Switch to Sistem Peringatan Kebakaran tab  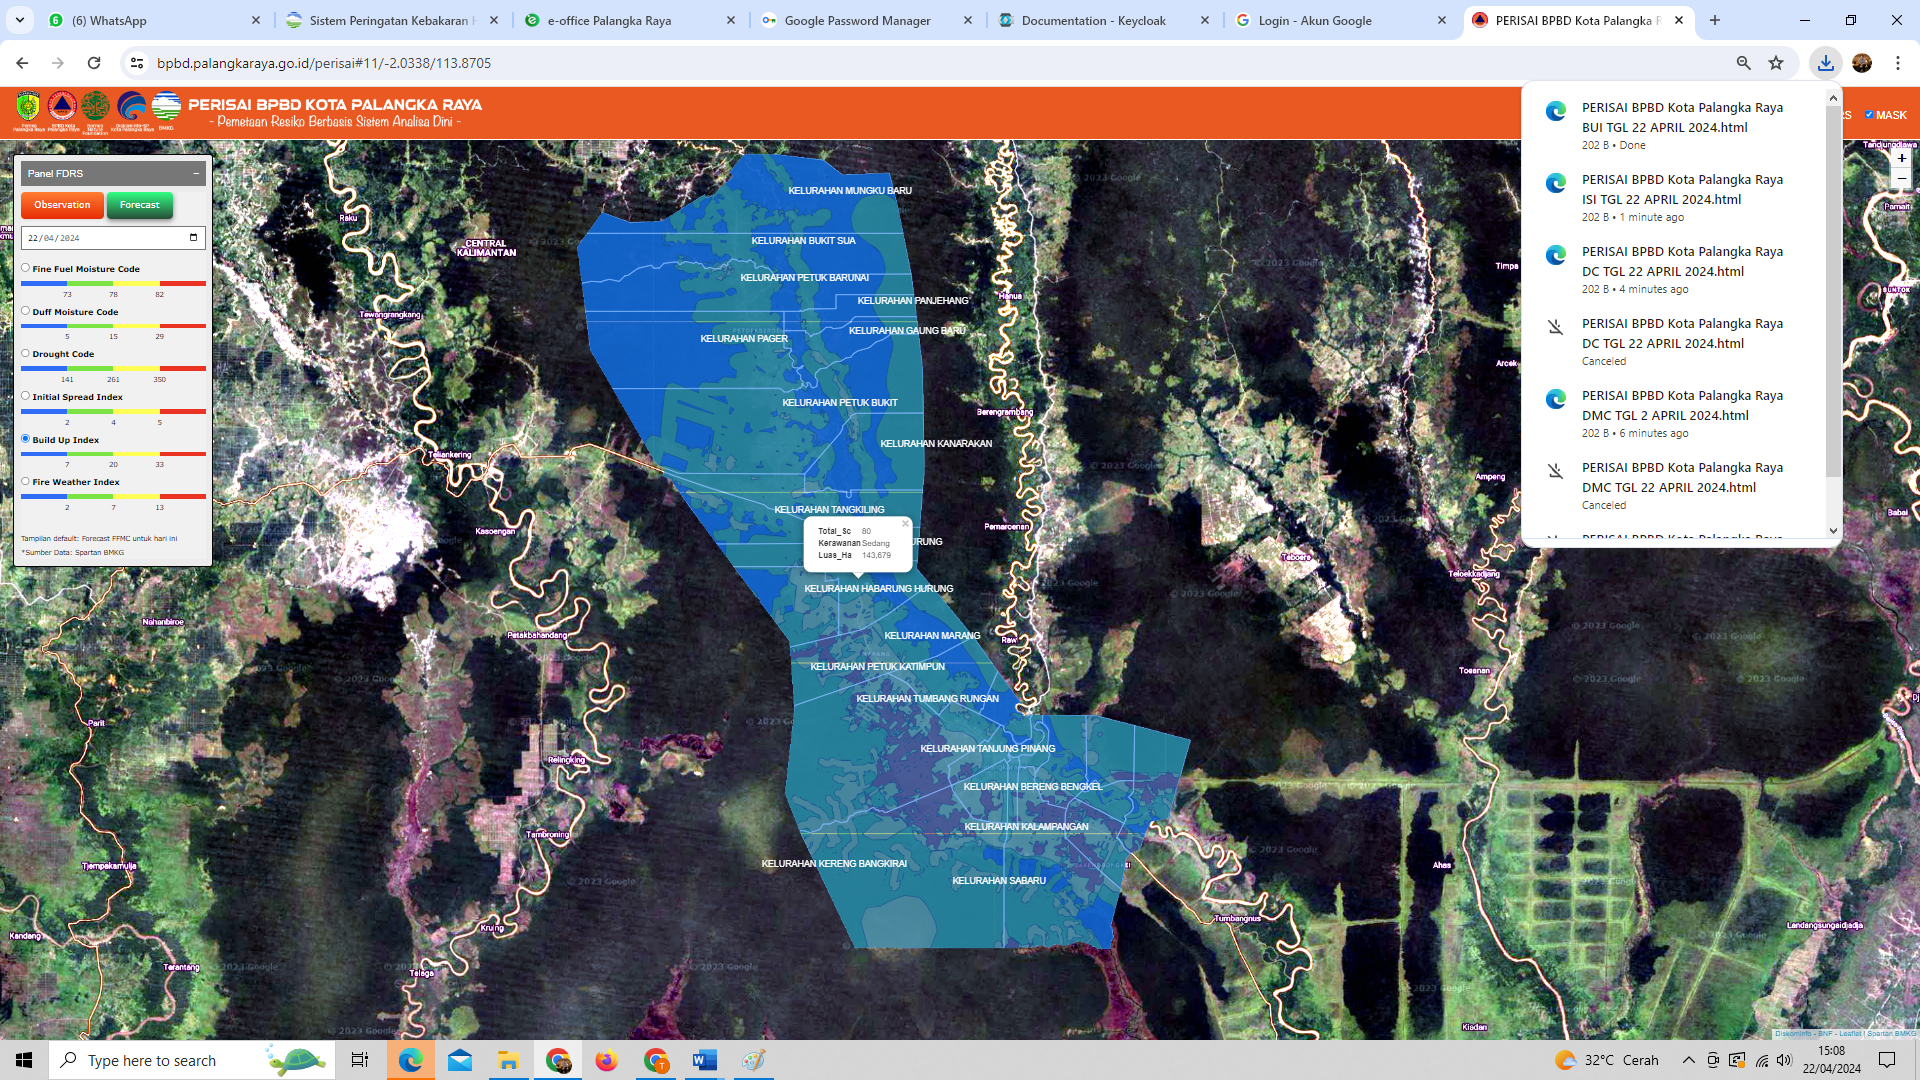391,20
